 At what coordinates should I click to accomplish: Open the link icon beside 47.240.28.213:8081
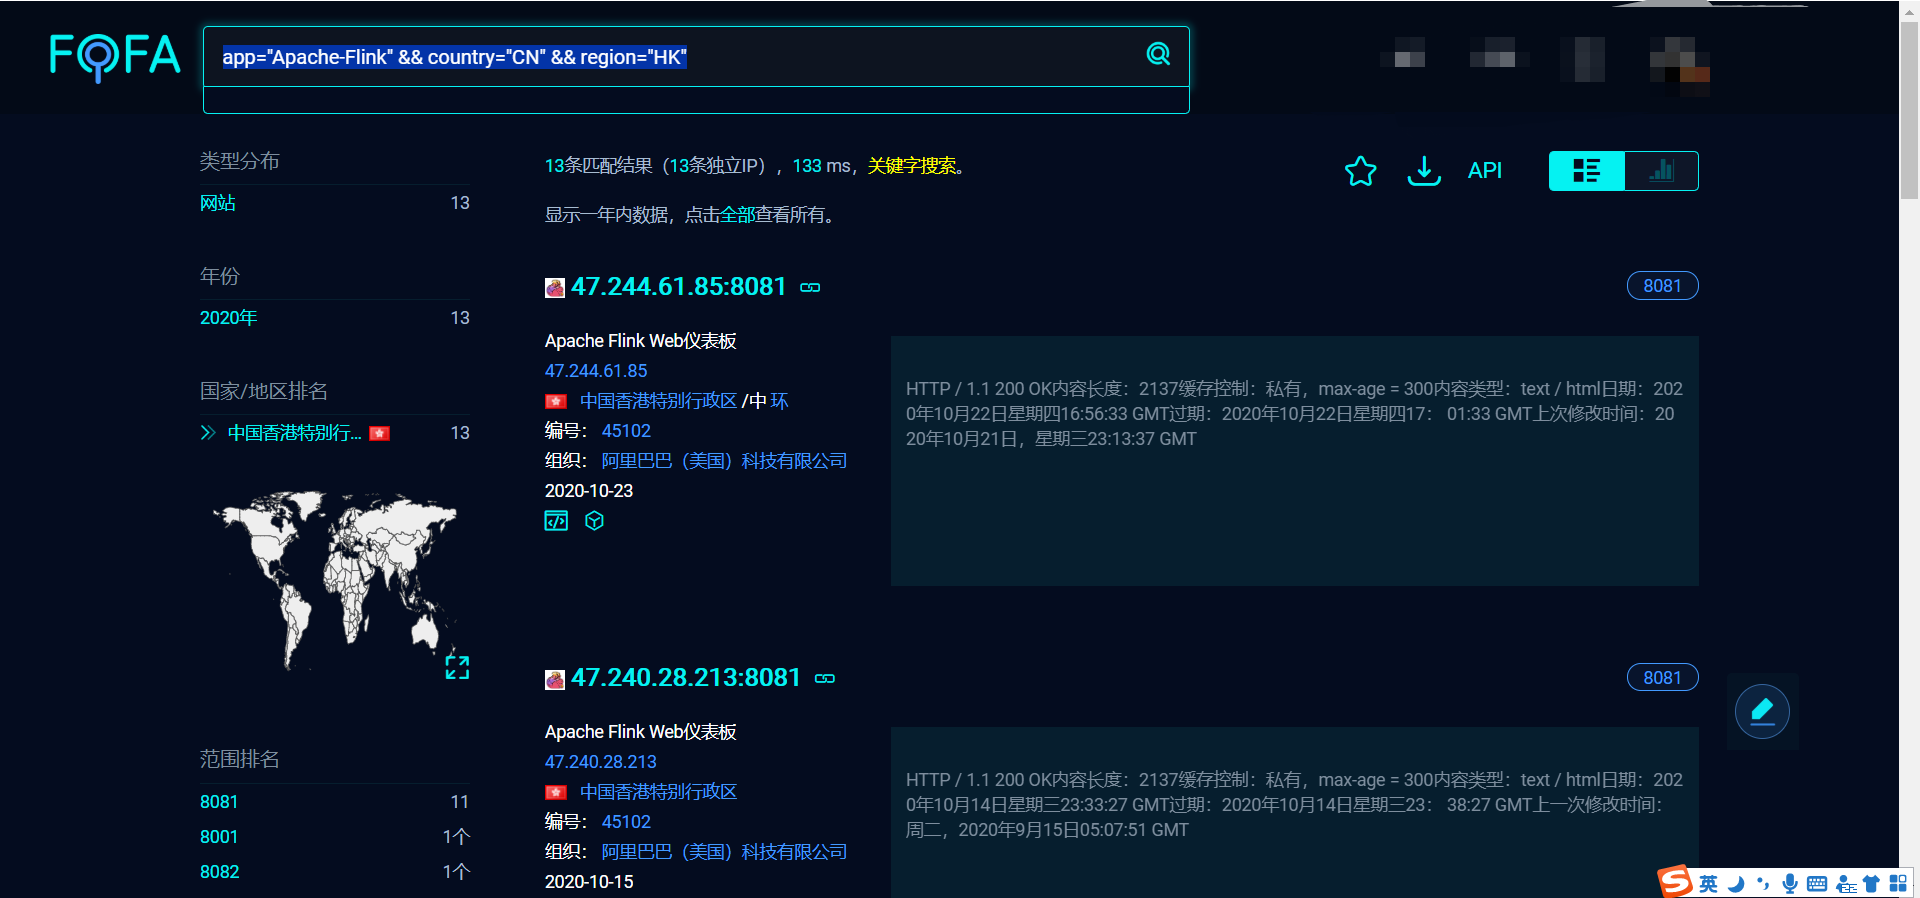(x=825, y=679)
